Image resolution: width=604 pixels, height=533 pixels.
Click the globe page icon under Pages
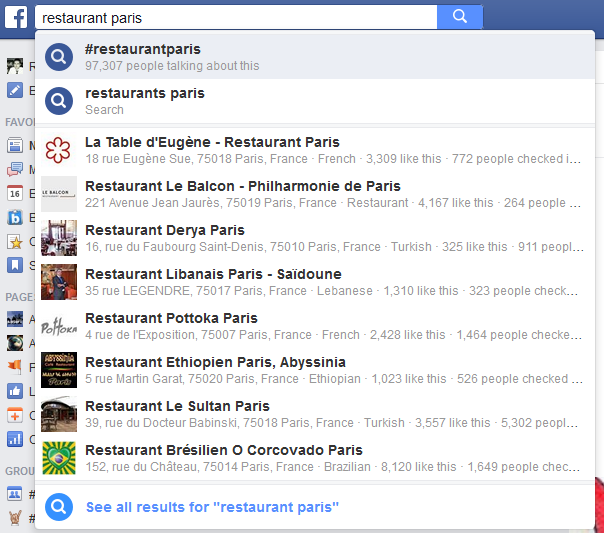(x=15, y=343)
